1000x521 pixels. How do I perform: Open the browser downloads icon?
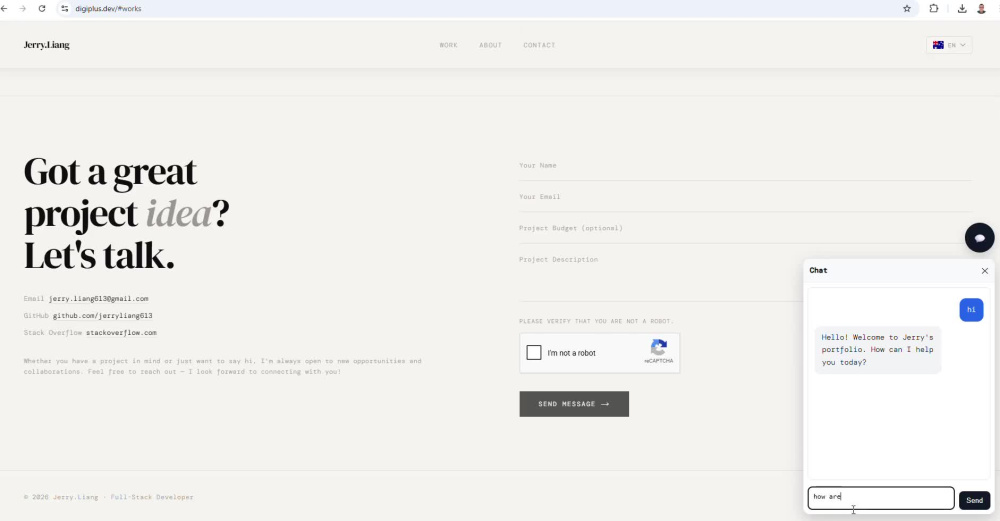962,8
